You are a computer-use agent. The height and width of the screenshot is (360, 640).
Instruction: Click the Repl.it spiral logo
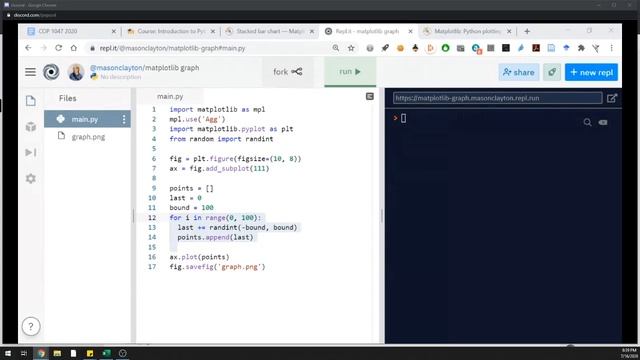pyautogui.click(x=51, y=72)
